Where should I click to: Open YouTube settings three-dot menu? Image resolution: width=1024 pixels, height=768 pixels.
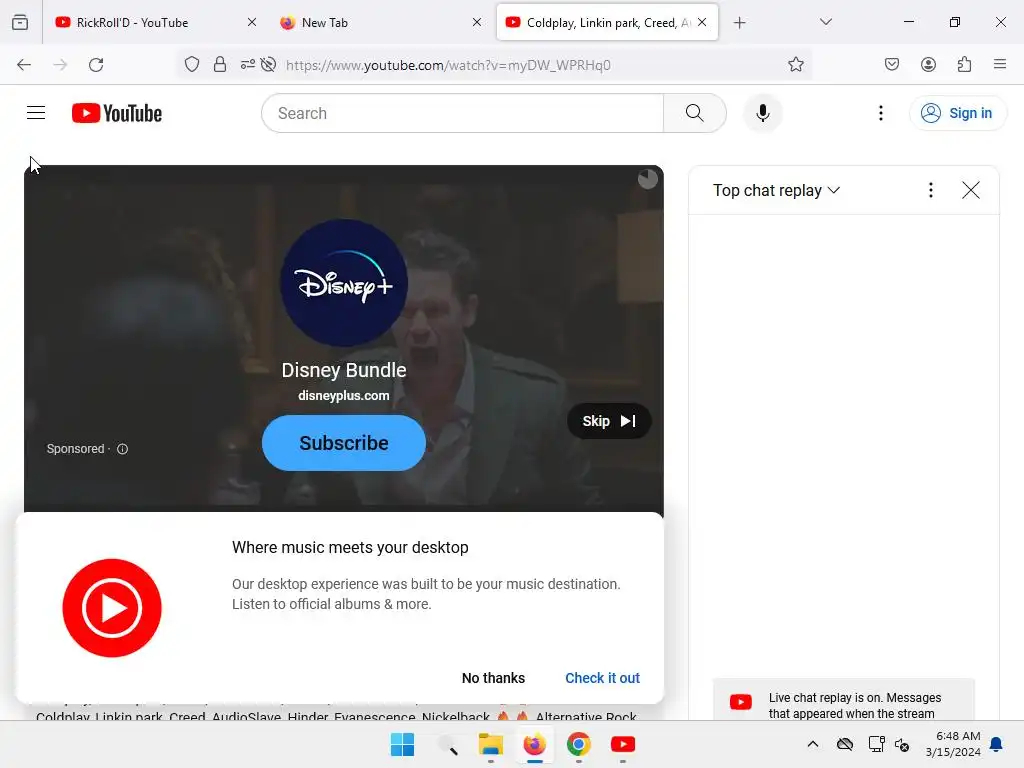click(x=881, y=113)
